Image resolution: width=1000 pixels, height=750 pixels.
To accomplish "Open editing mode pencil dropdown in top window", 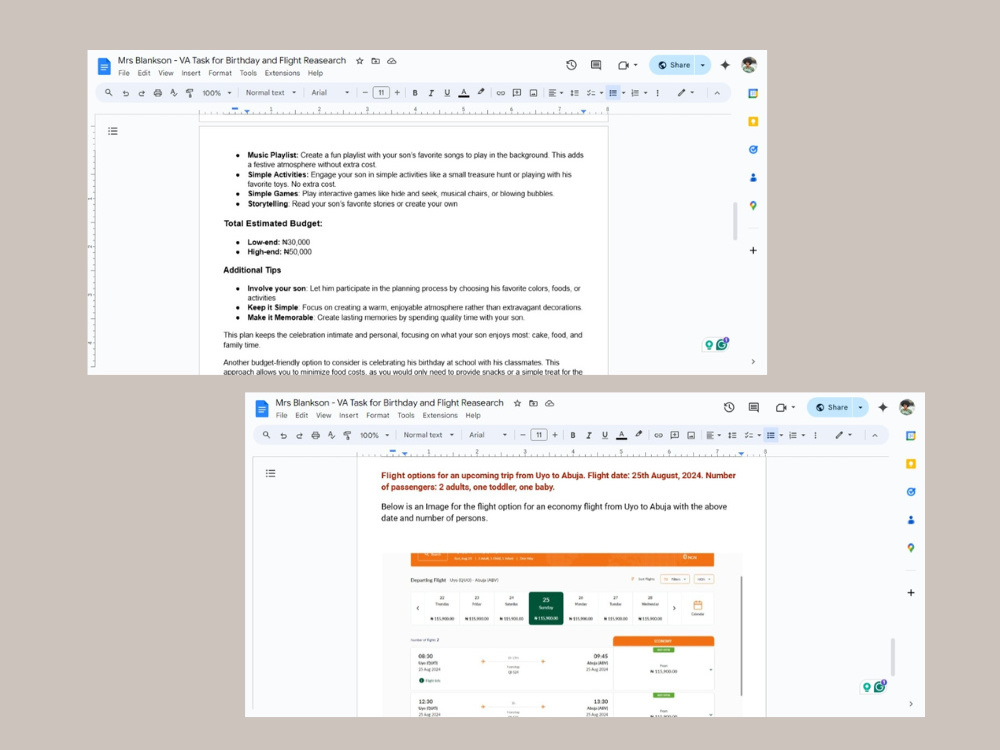I will 686,93.
